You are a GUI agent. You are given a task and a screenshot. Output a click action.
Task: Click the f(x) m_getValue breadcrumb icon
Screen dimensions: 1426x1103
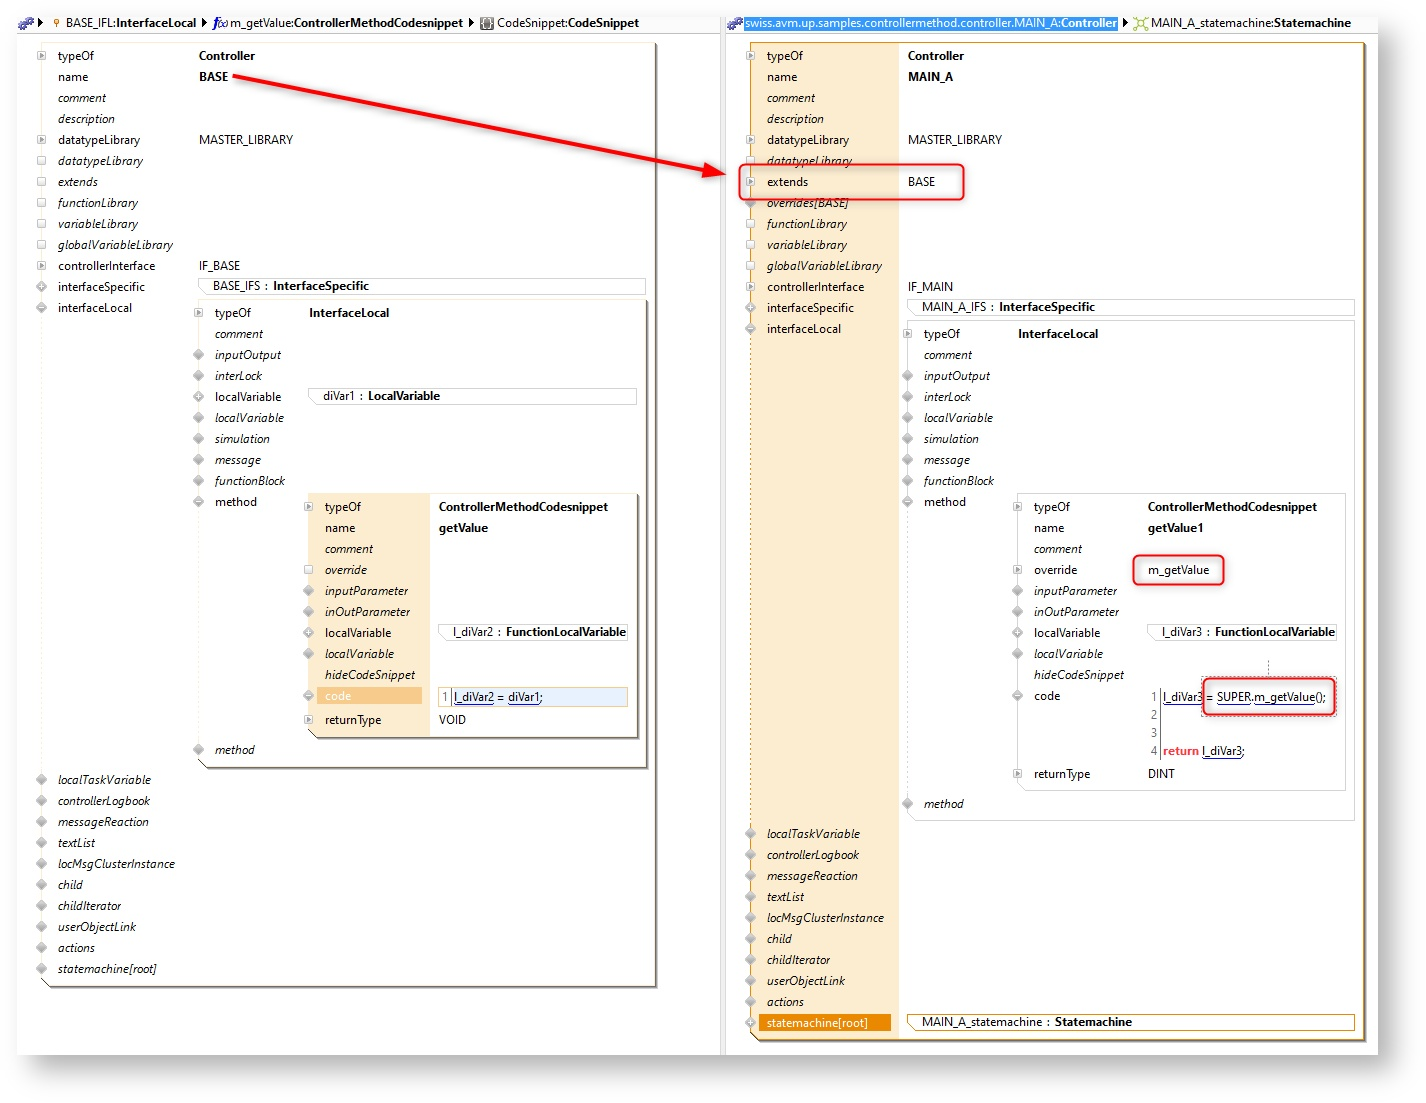pos(219,23)
